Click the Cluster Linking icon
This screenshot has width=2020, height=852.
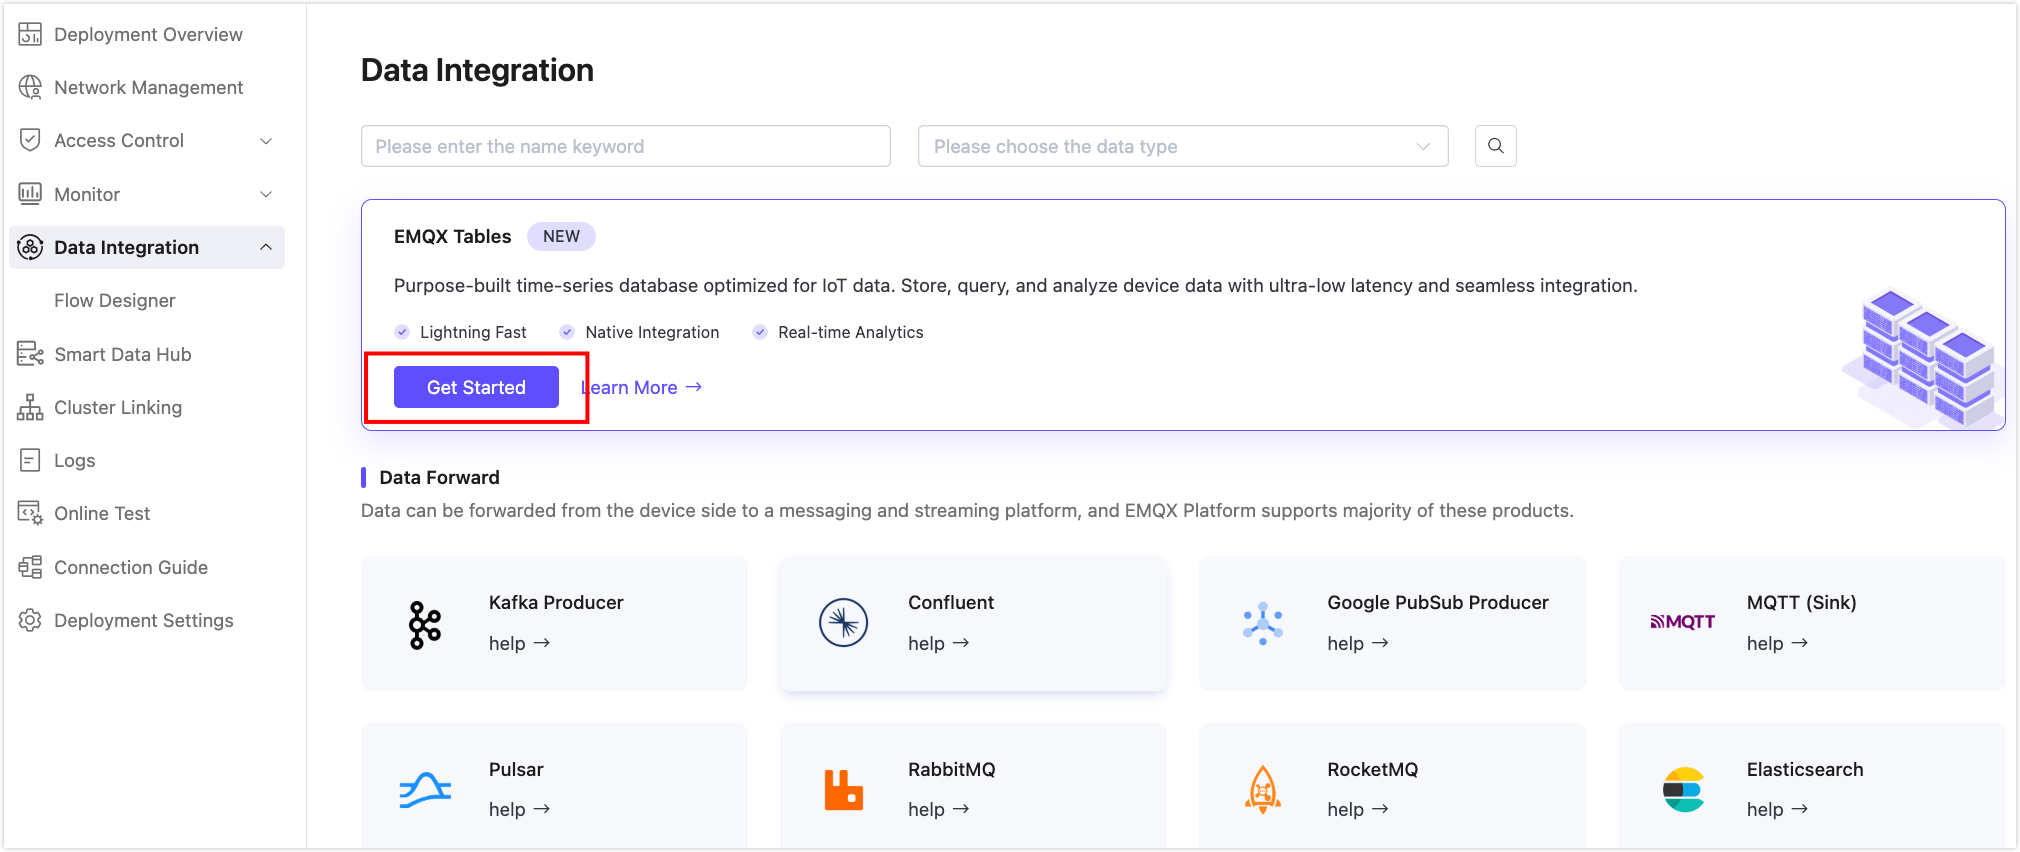coord(30,407)
